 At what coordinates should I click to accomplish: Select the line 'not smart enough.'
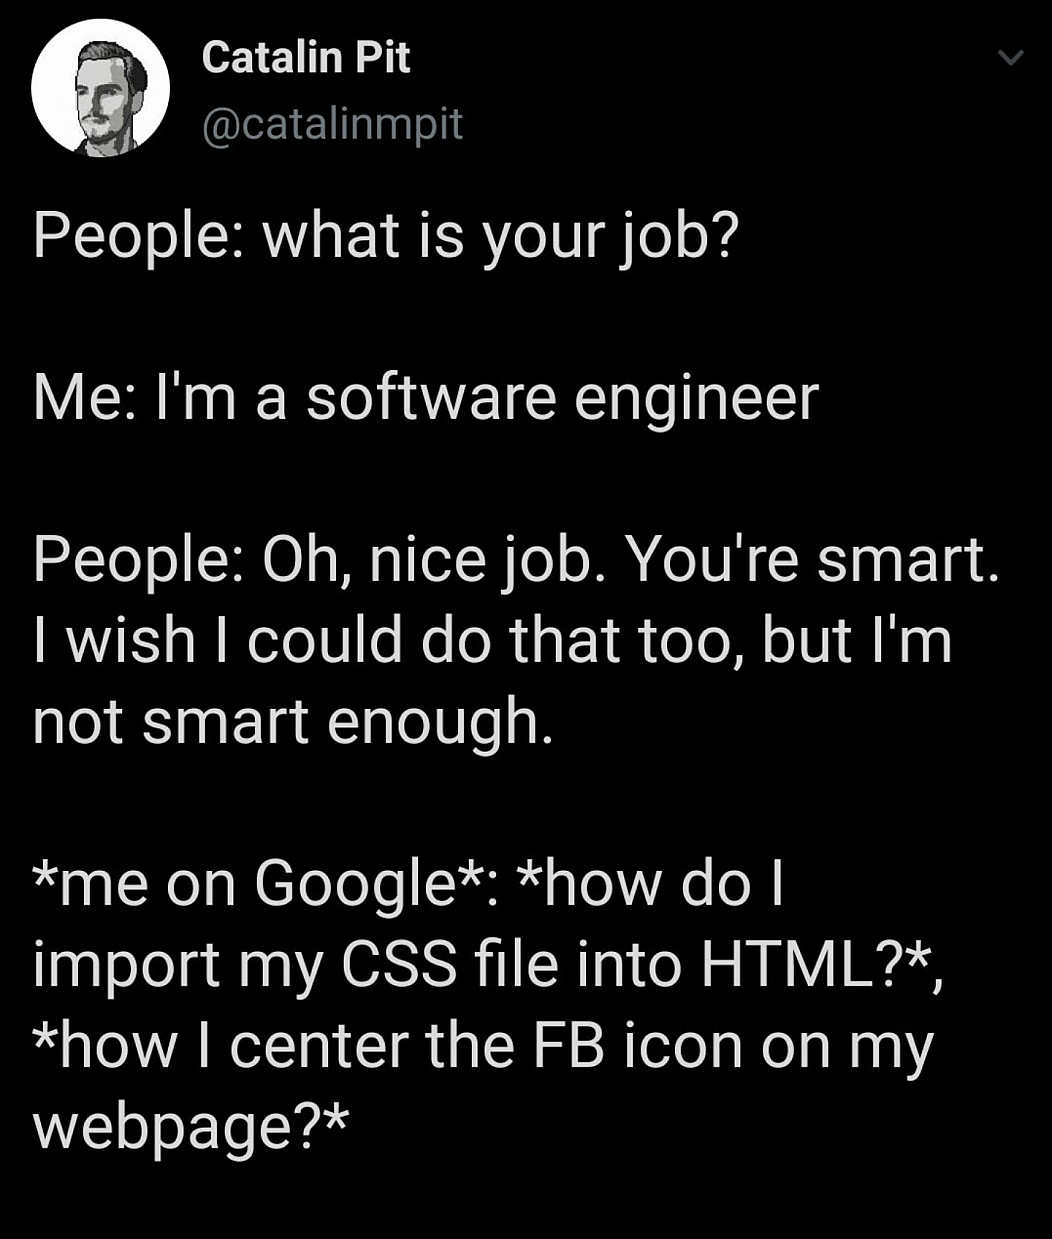click(x=292, y=722)
